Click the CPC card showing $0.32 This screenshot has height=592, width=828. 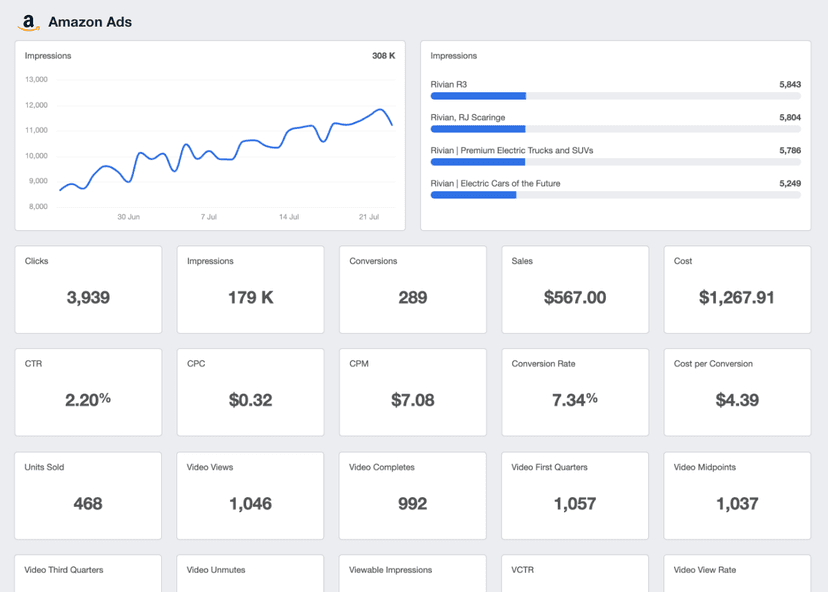coord(250,392)
